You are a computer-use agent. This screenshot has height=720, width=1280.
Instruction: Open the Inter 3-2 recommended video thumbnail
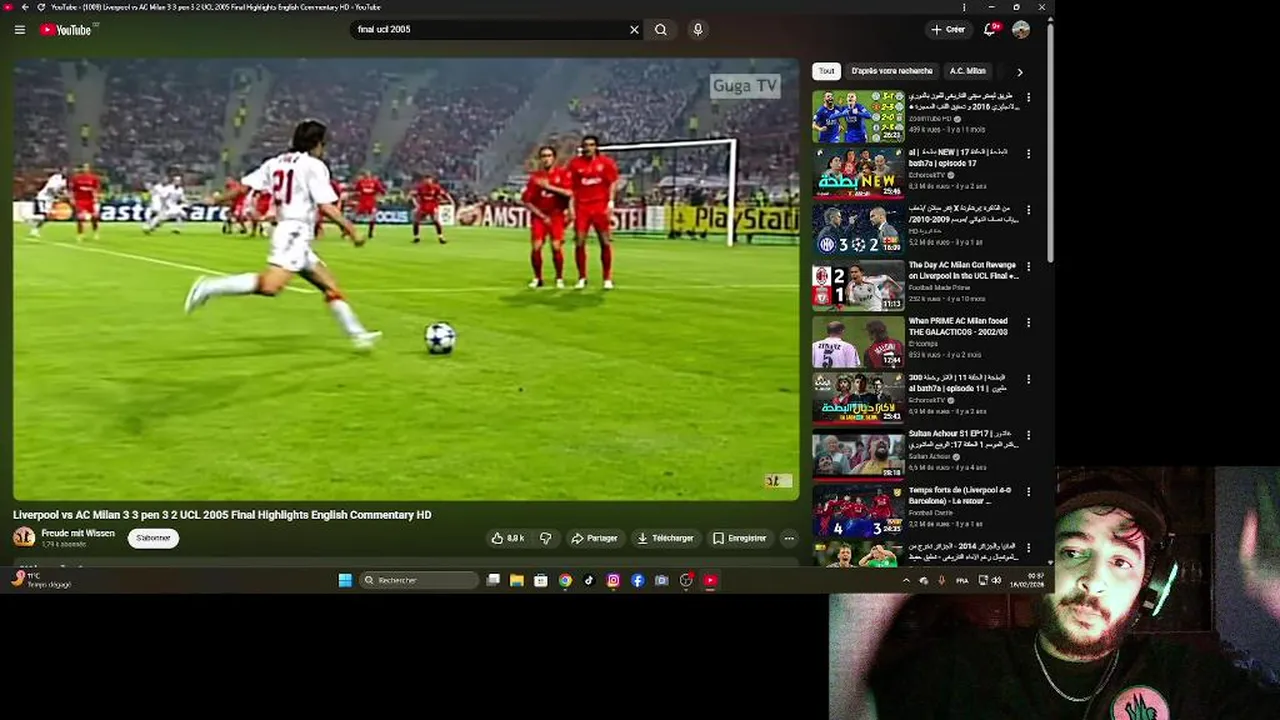[858, 229]
